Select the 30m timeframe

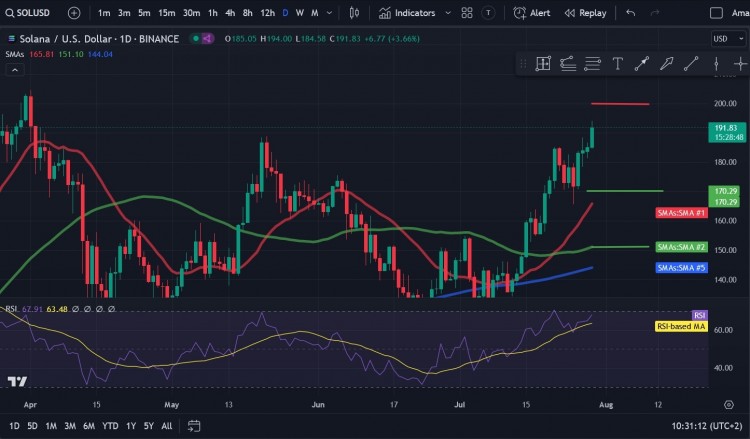tap(191, 13)
